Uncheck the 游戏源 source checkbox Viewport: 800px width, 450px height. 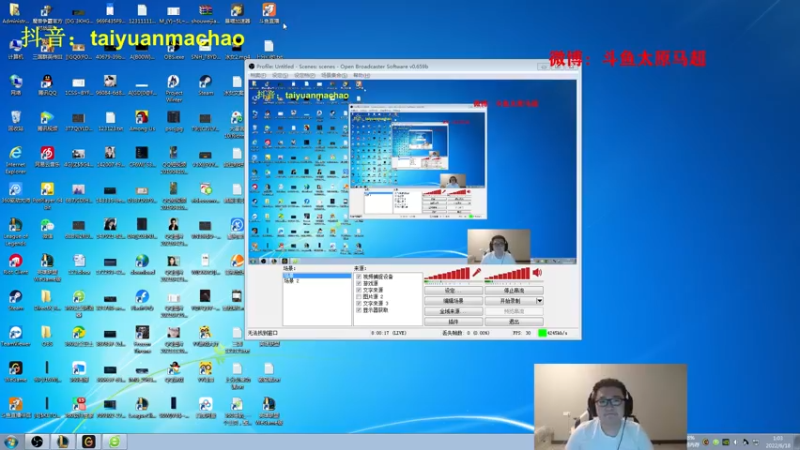click(359, 283)
